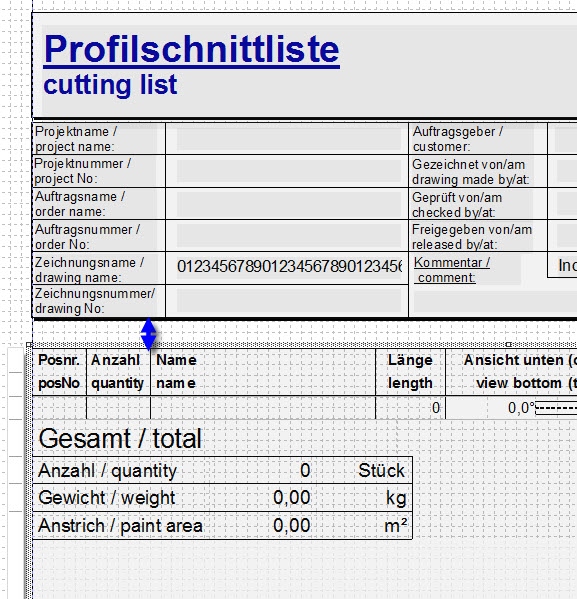
Task: Click the Posnr. / posNo column header
Action: (x=59, y=371)
